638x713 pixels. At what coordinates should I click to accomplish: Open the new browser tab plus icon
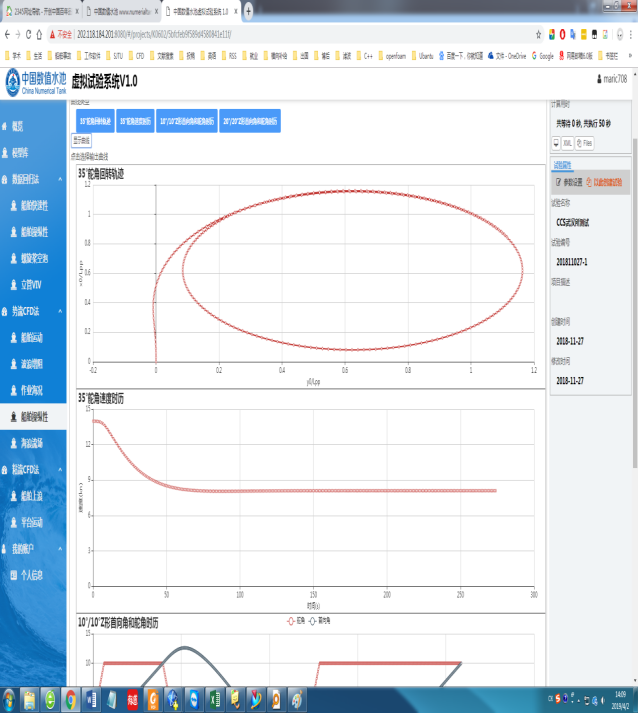coord(249,11)
